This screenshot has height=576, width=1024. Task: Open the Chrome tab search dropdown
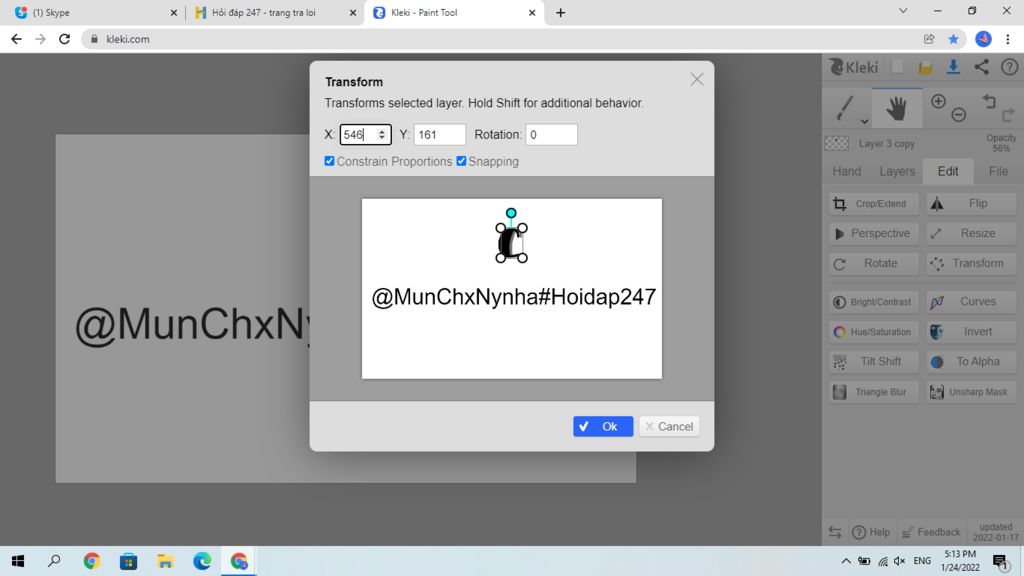903,11
